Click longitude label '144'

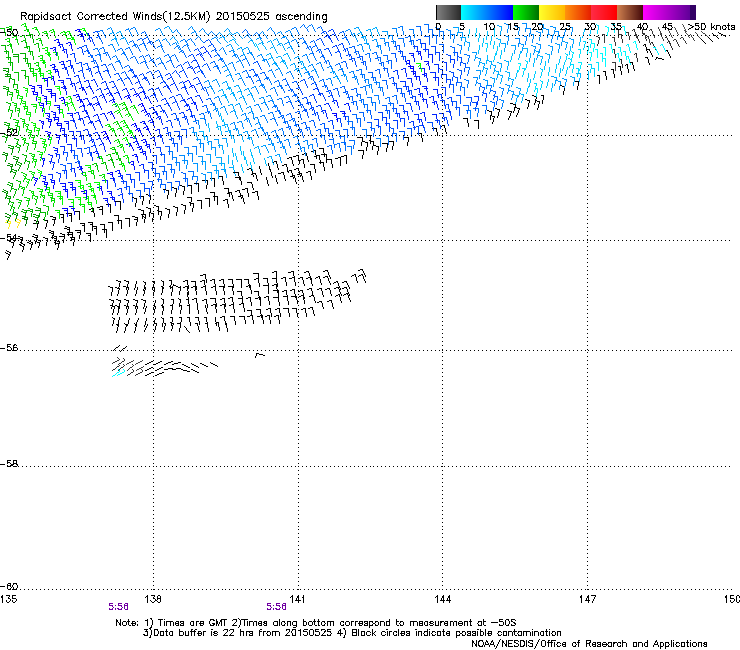[x=443, y=599]
